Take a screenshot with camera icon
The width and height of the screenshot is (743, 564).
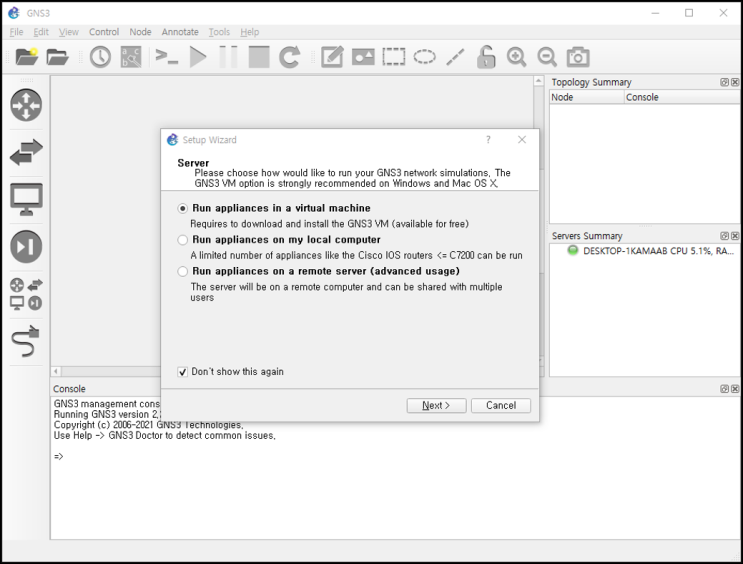[x=578, y=57]
